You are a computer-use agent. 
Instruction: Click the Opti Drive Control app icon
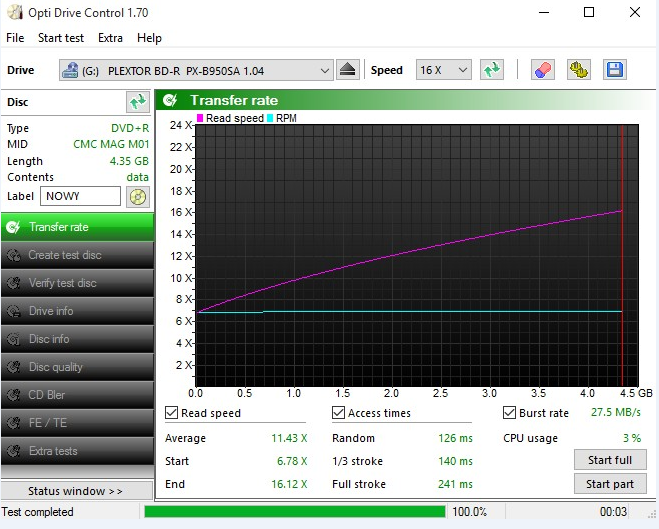[15, 13]
